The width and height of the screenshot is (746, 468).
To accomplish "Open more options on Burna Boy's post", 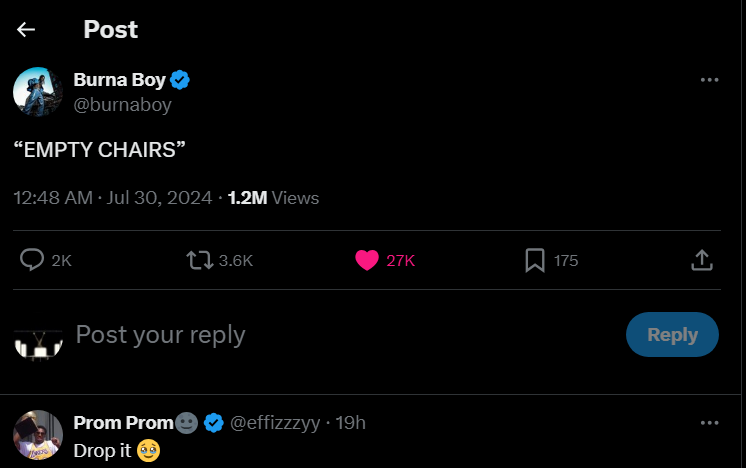I will coord(709,80).
